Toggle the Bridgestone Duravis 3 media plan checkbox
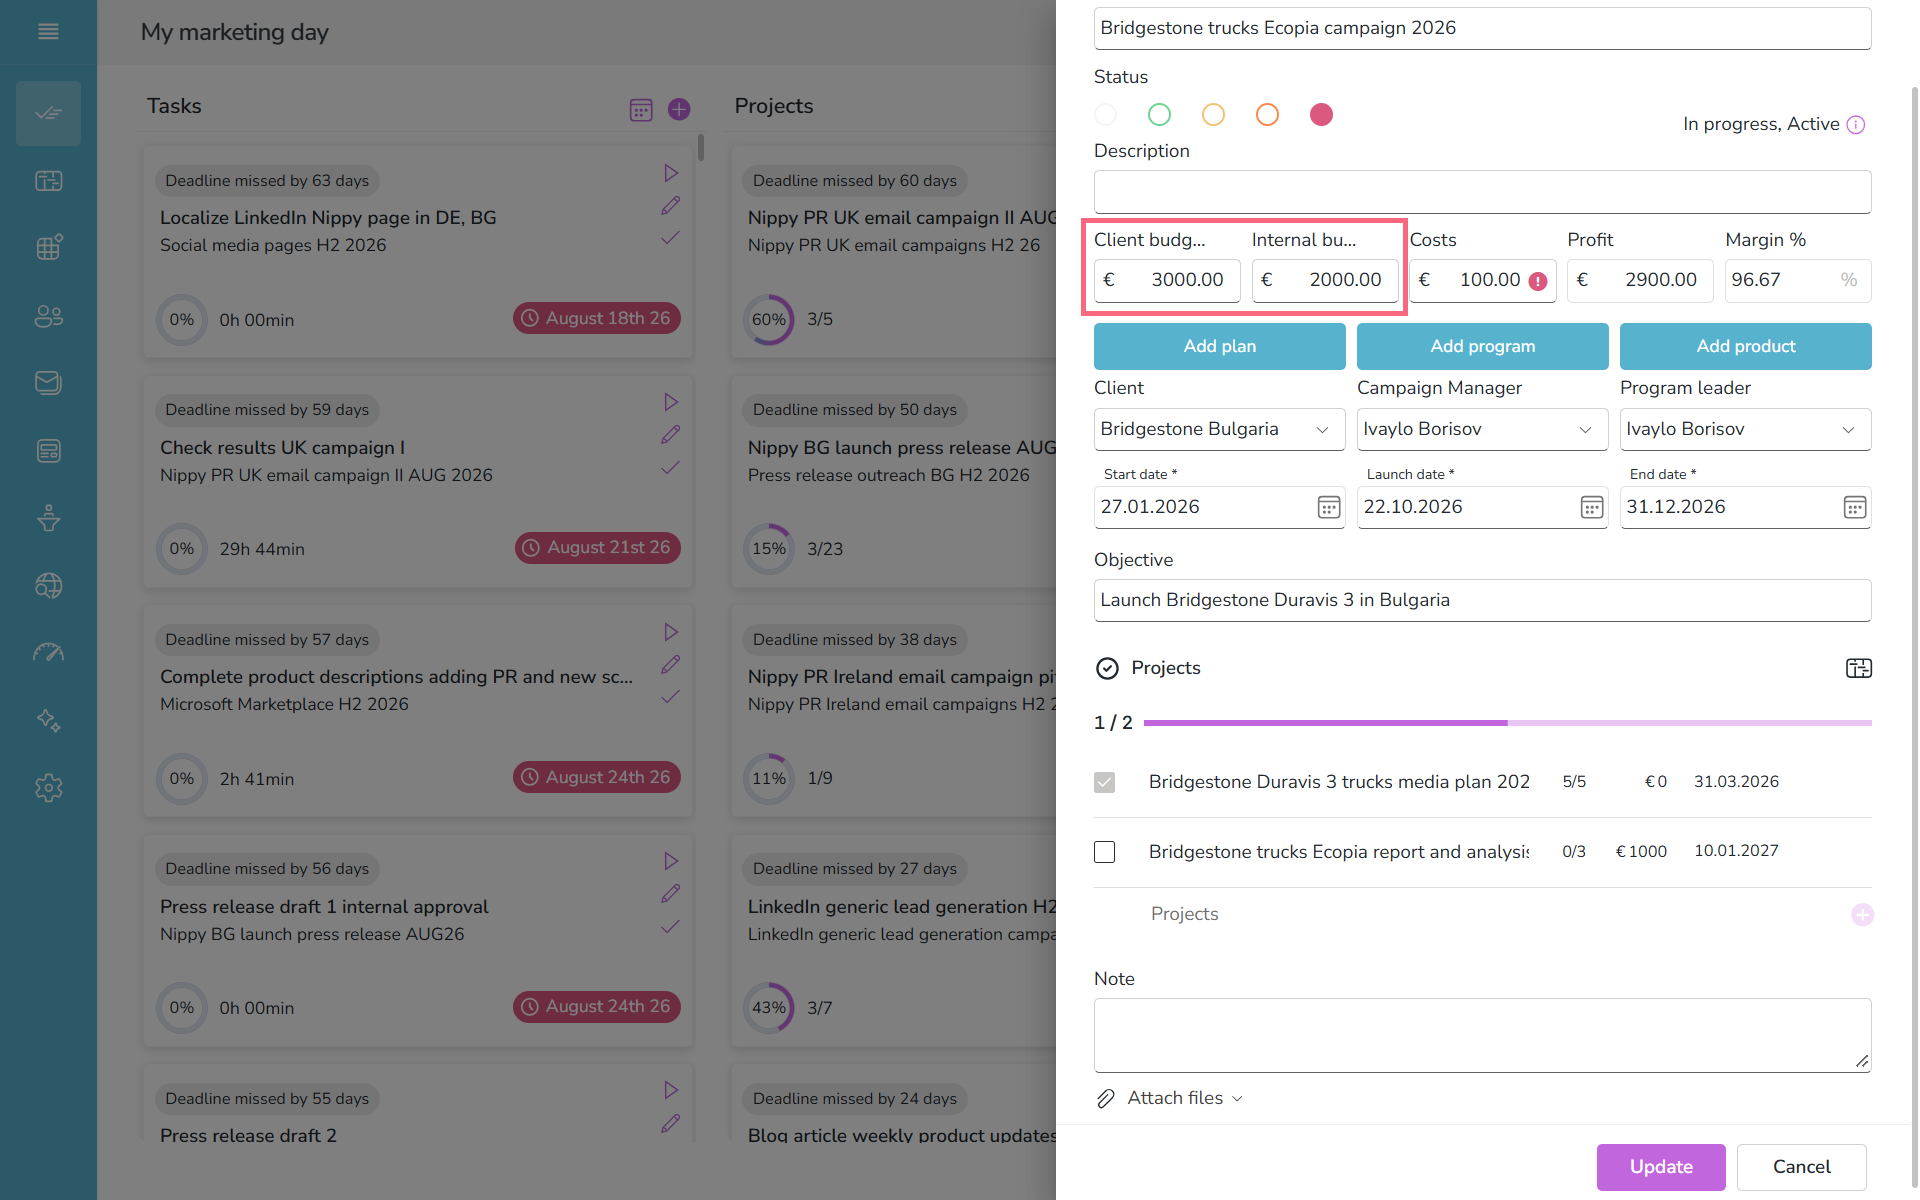Viewport: 1920px width, 1200px height. [1105, 782]
